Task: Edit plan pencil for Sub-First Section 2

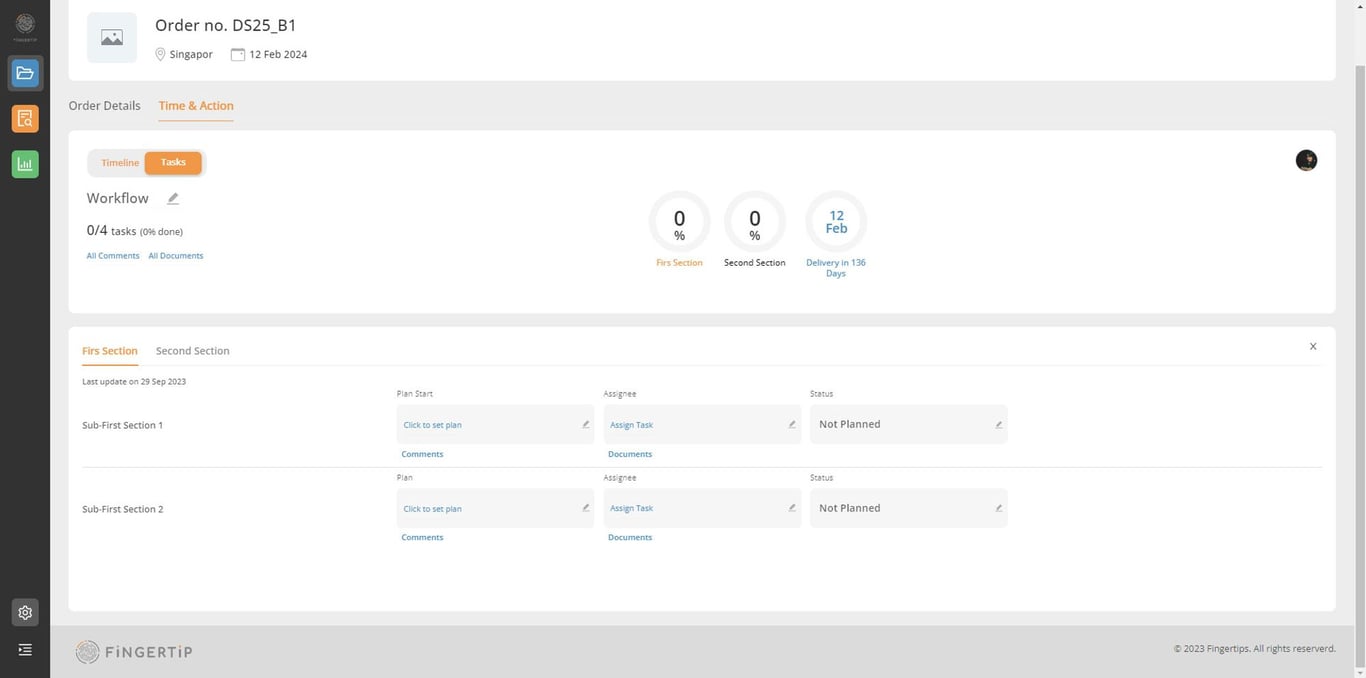Action: 586,508
